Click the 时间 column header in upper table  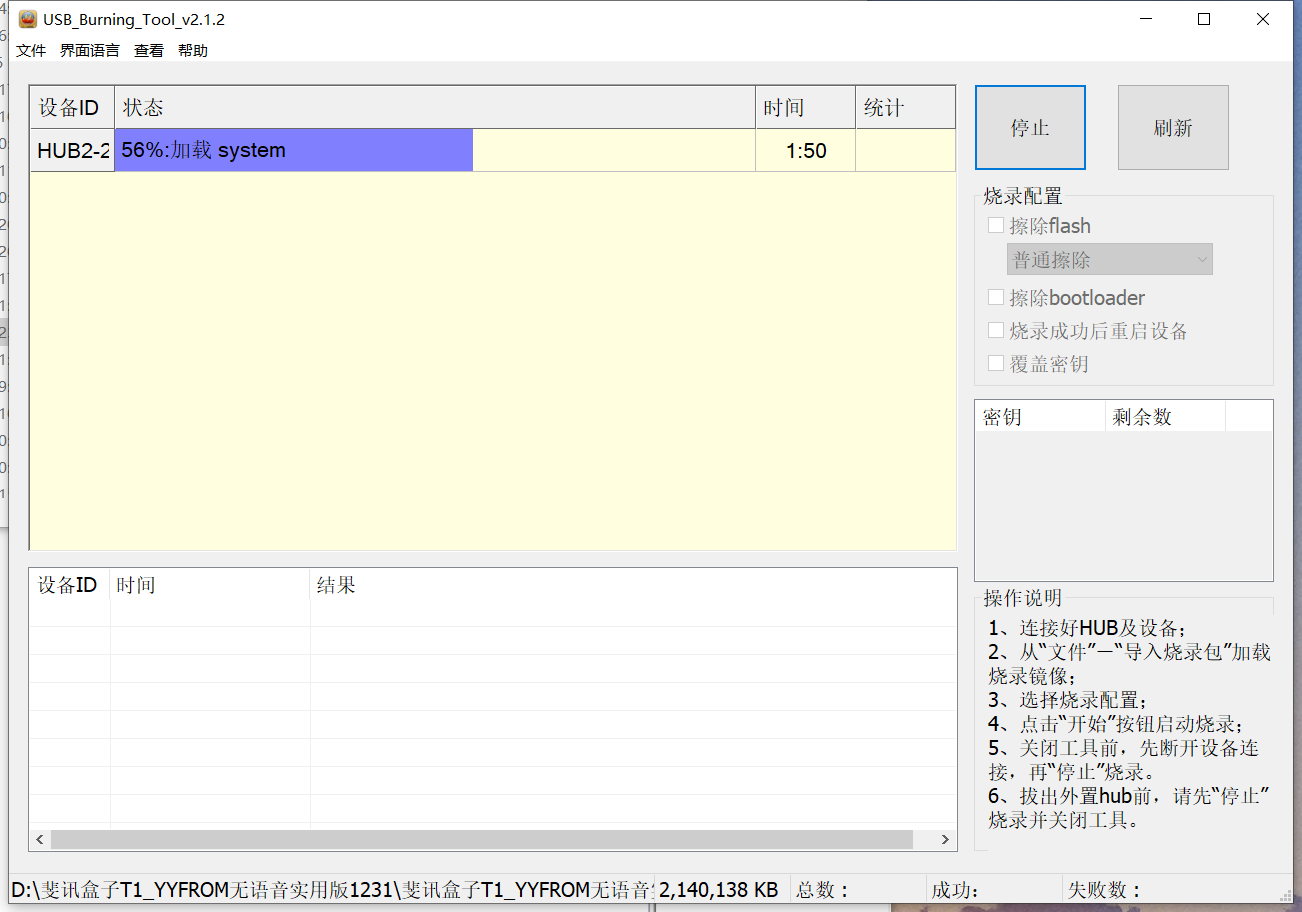[806, 107]
